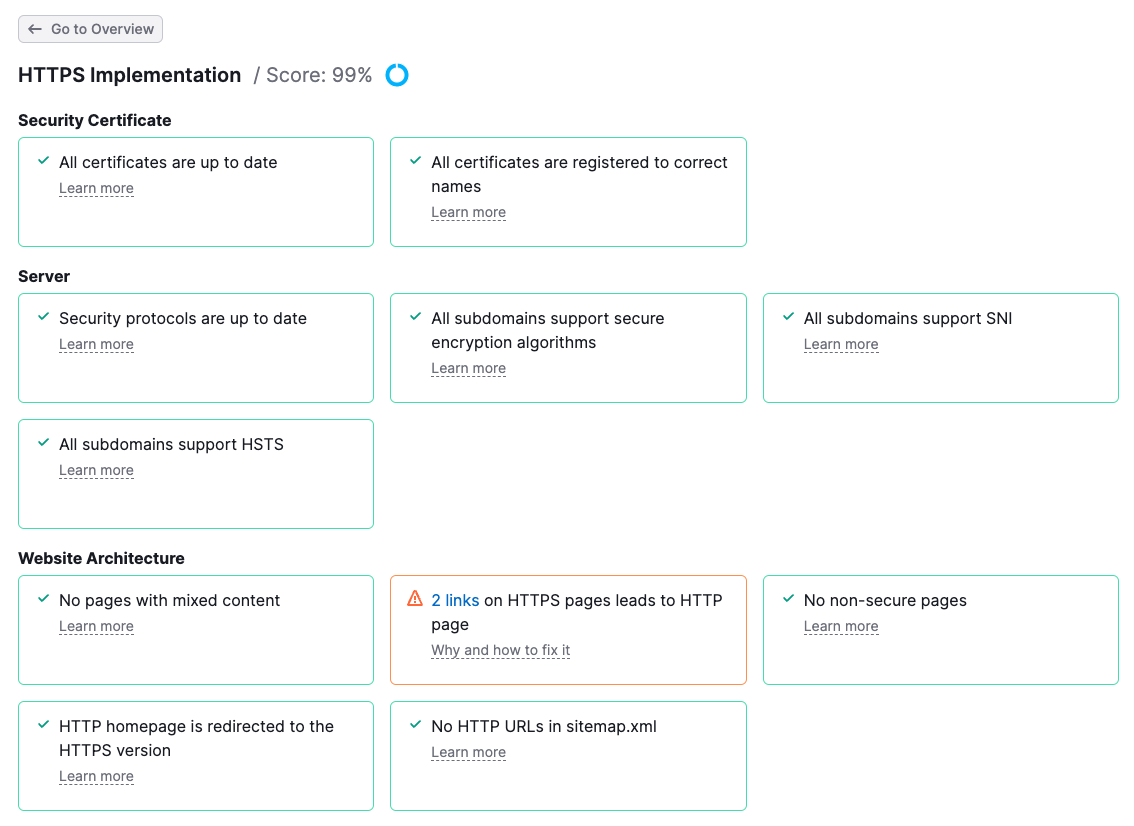Click checkmark beside 'No pages with mixed content'
The width and height of the screenshot is (1134, 826).
coord(43,599)
